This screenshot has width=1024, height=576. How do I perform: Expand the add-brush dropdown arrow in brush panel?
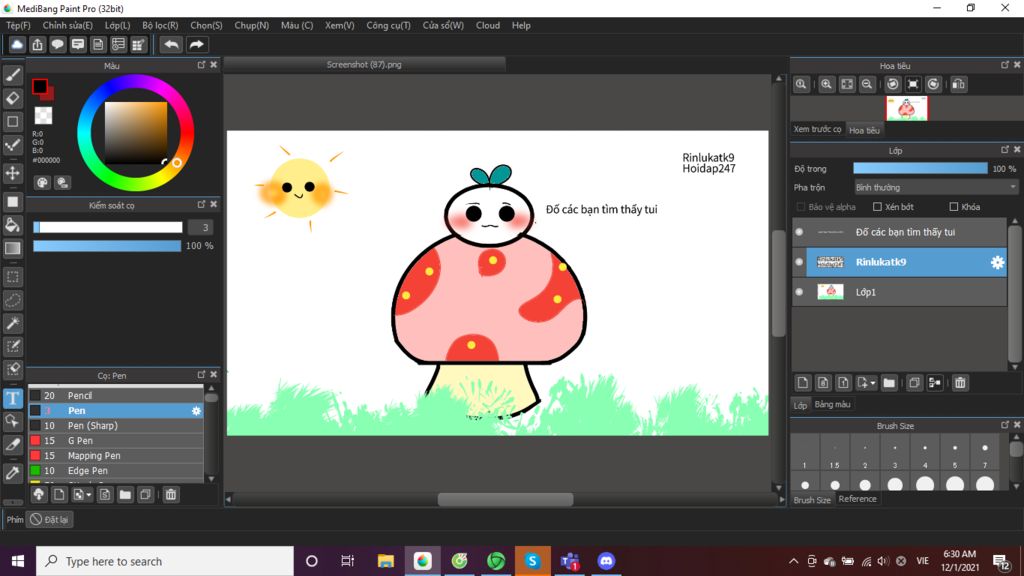click(x=89, y=495)
